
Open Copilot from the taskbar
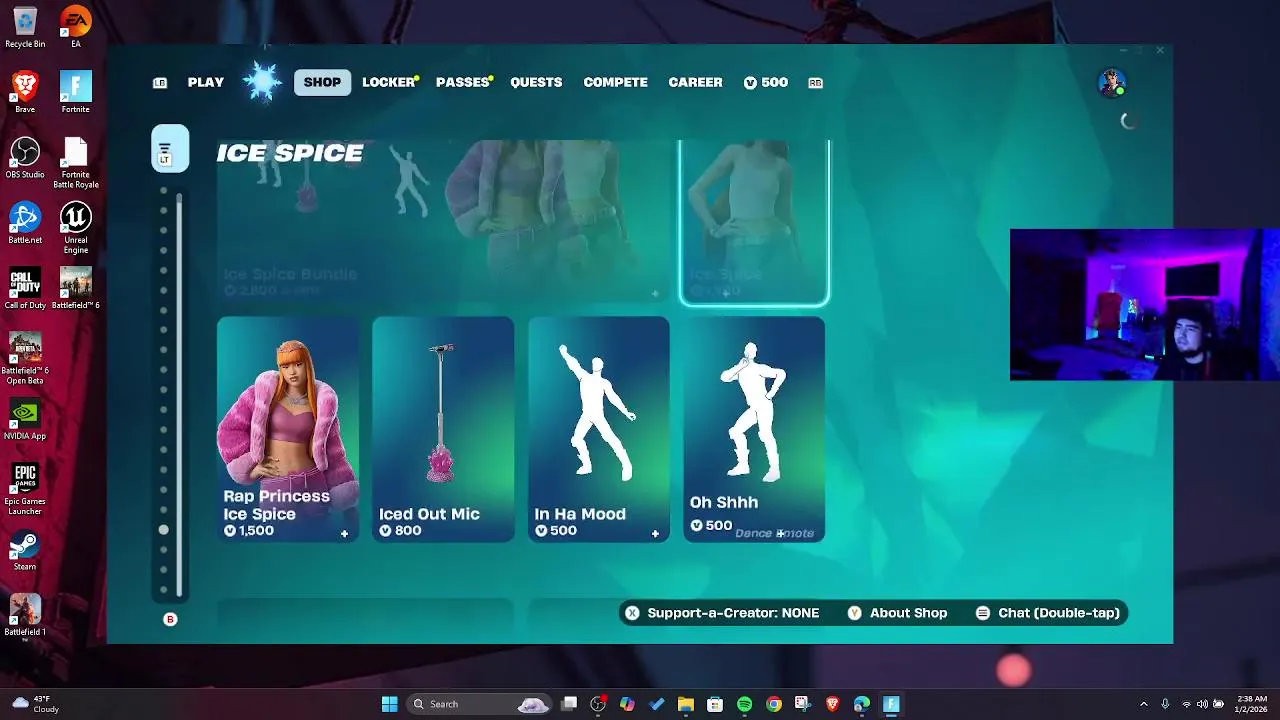627,704
